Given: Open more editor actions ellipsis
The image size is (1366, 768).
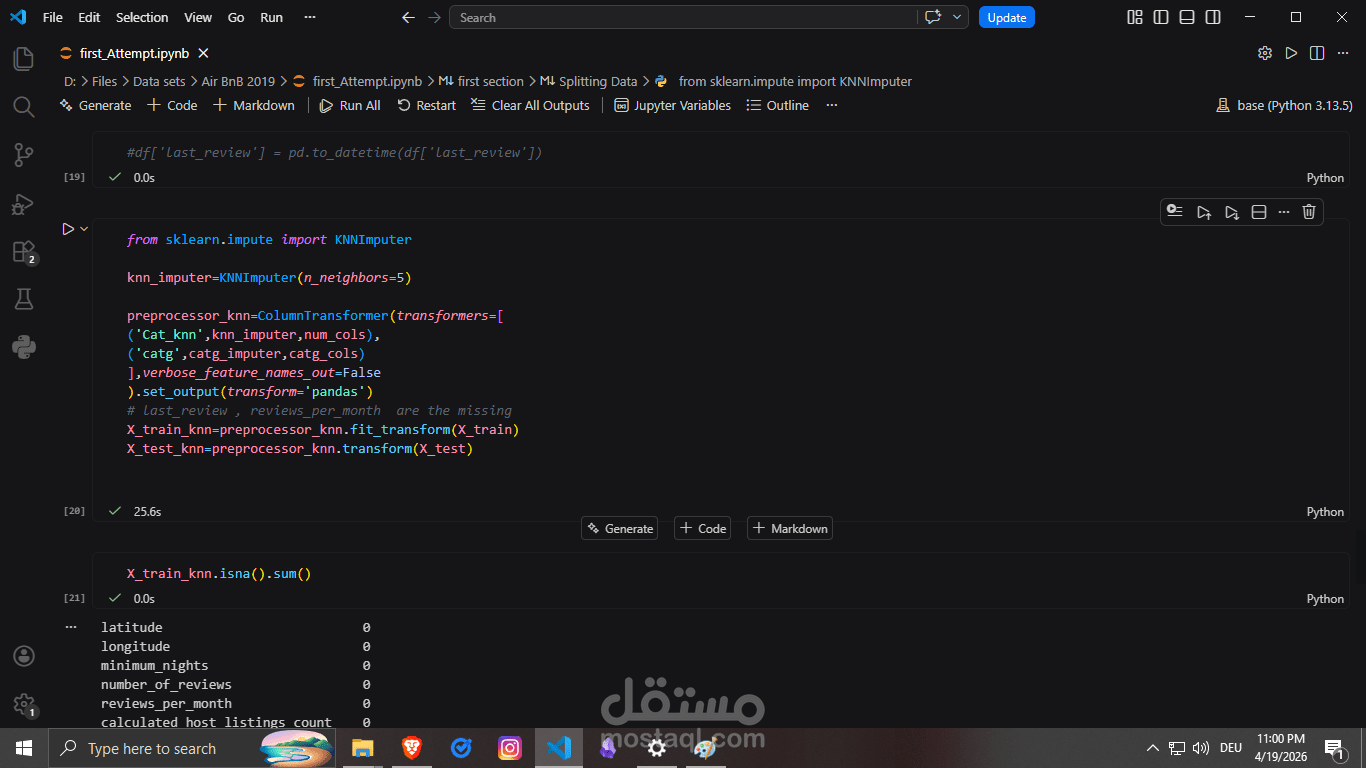Looking at the screenshot, I should pos(1343,53).
